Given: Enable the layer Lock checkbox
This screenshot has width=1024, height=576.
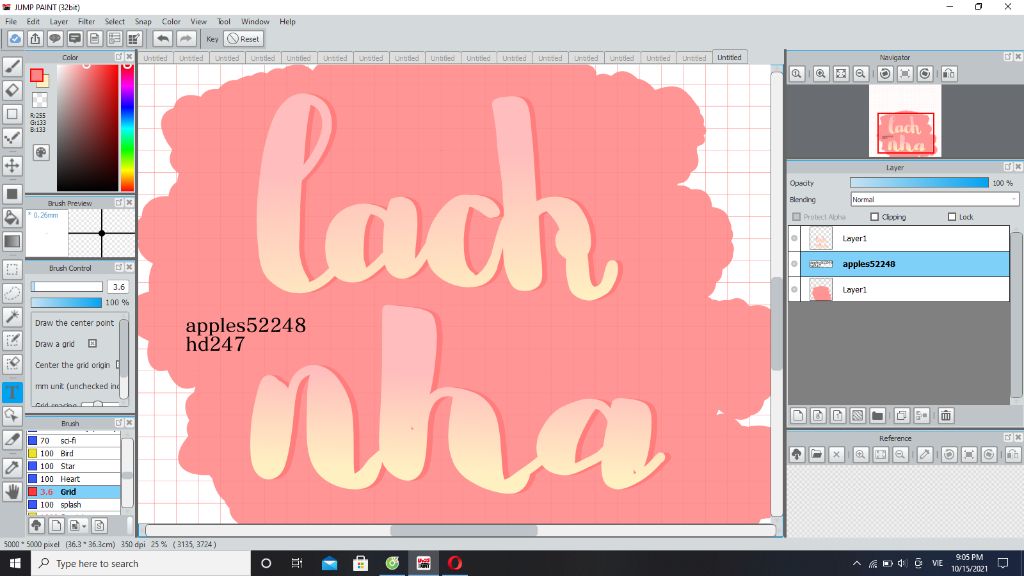Looking at the screenshot, I should [952, 217].
